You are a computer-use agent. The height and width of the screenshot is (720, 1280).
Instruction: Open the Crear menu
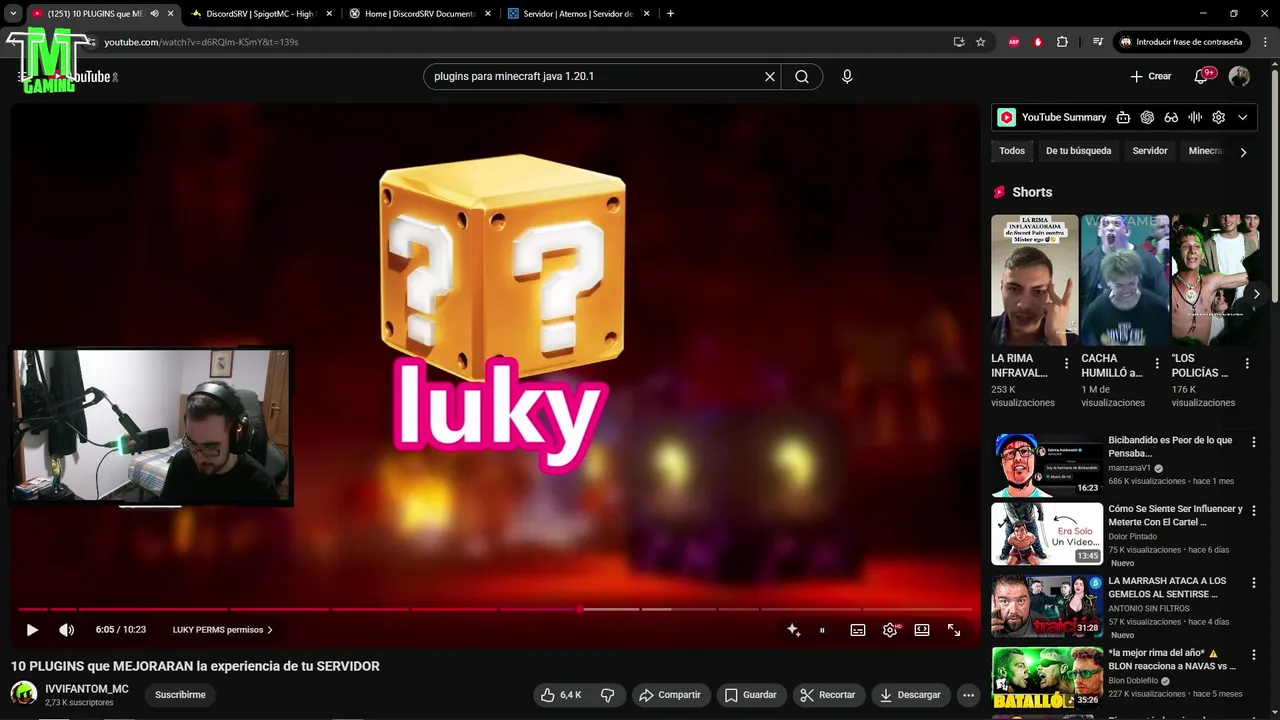pyautogui.click(x=1150, y=76)
